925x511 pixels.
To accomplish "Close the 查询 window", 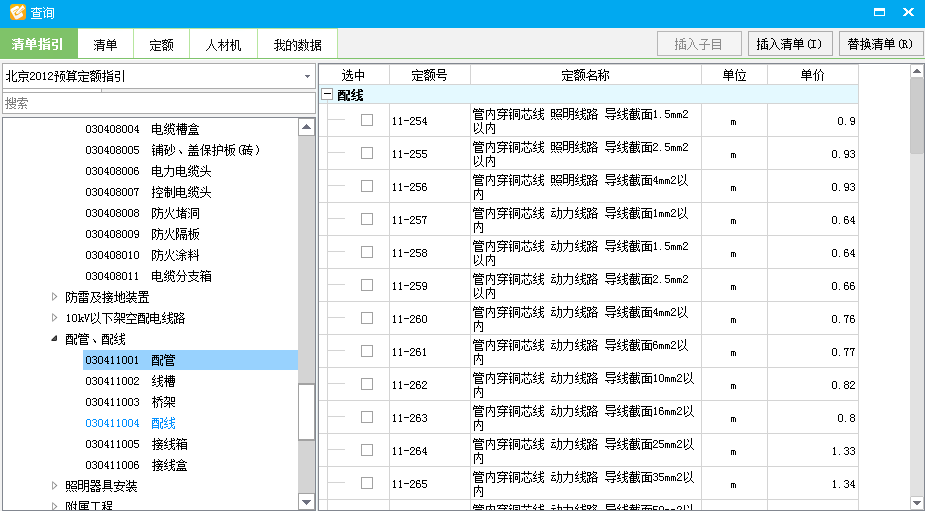I will pos(908,12).
